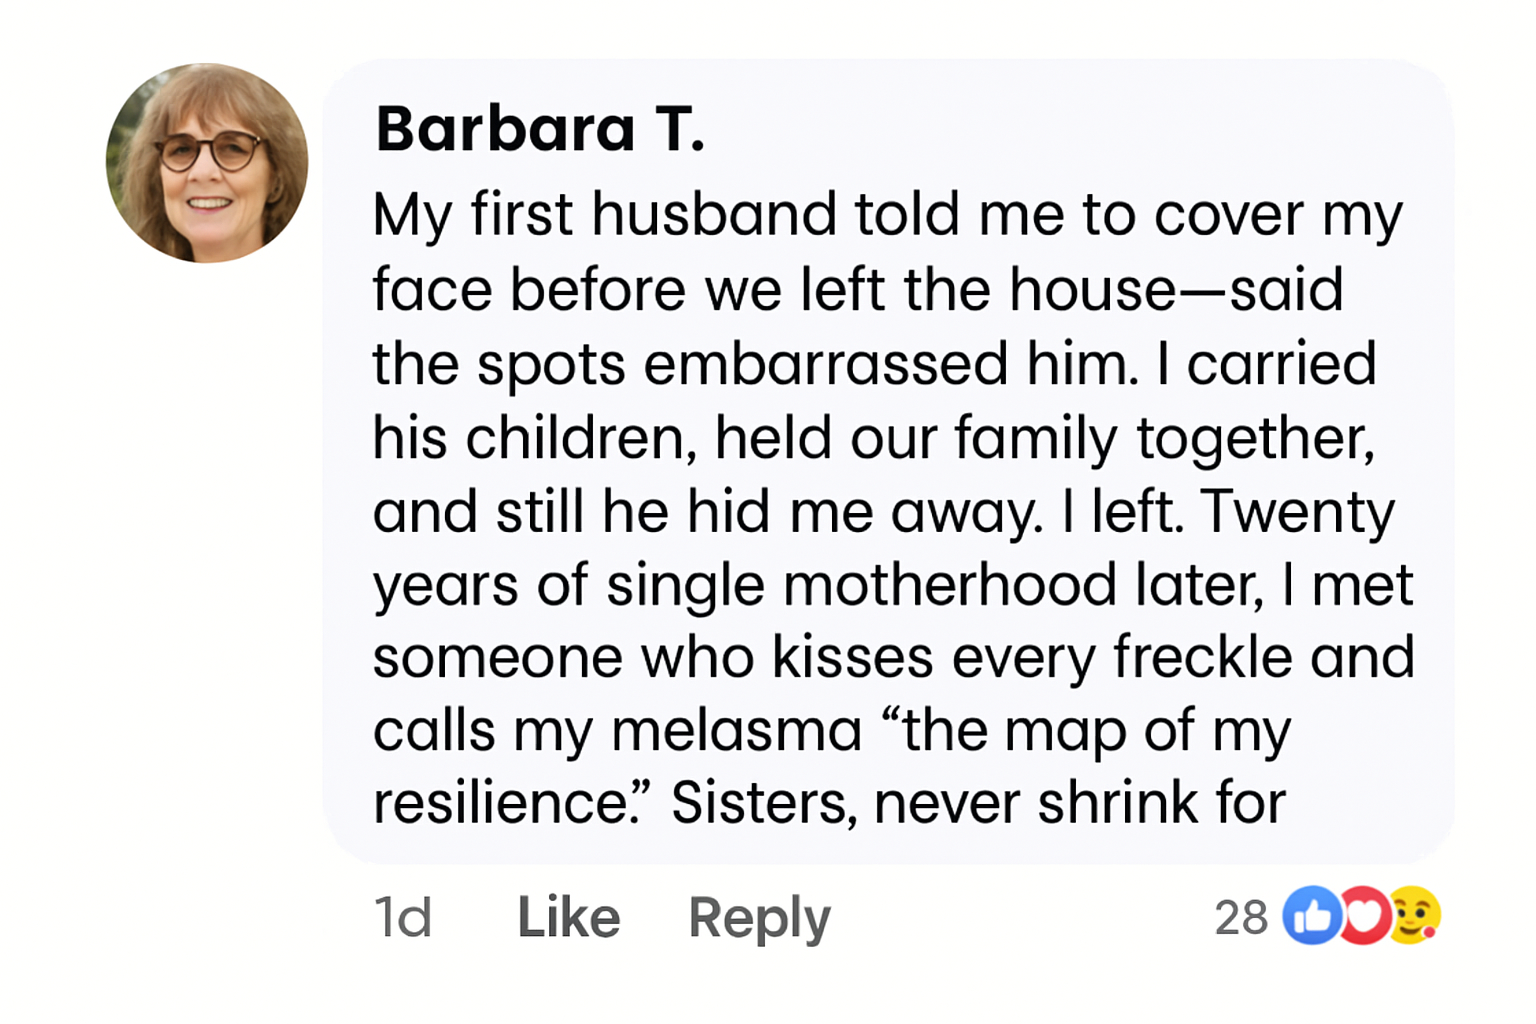The image size is (1536, 1024).
Task: Like Barbara's comment
Action: click(x=568, y=917)
